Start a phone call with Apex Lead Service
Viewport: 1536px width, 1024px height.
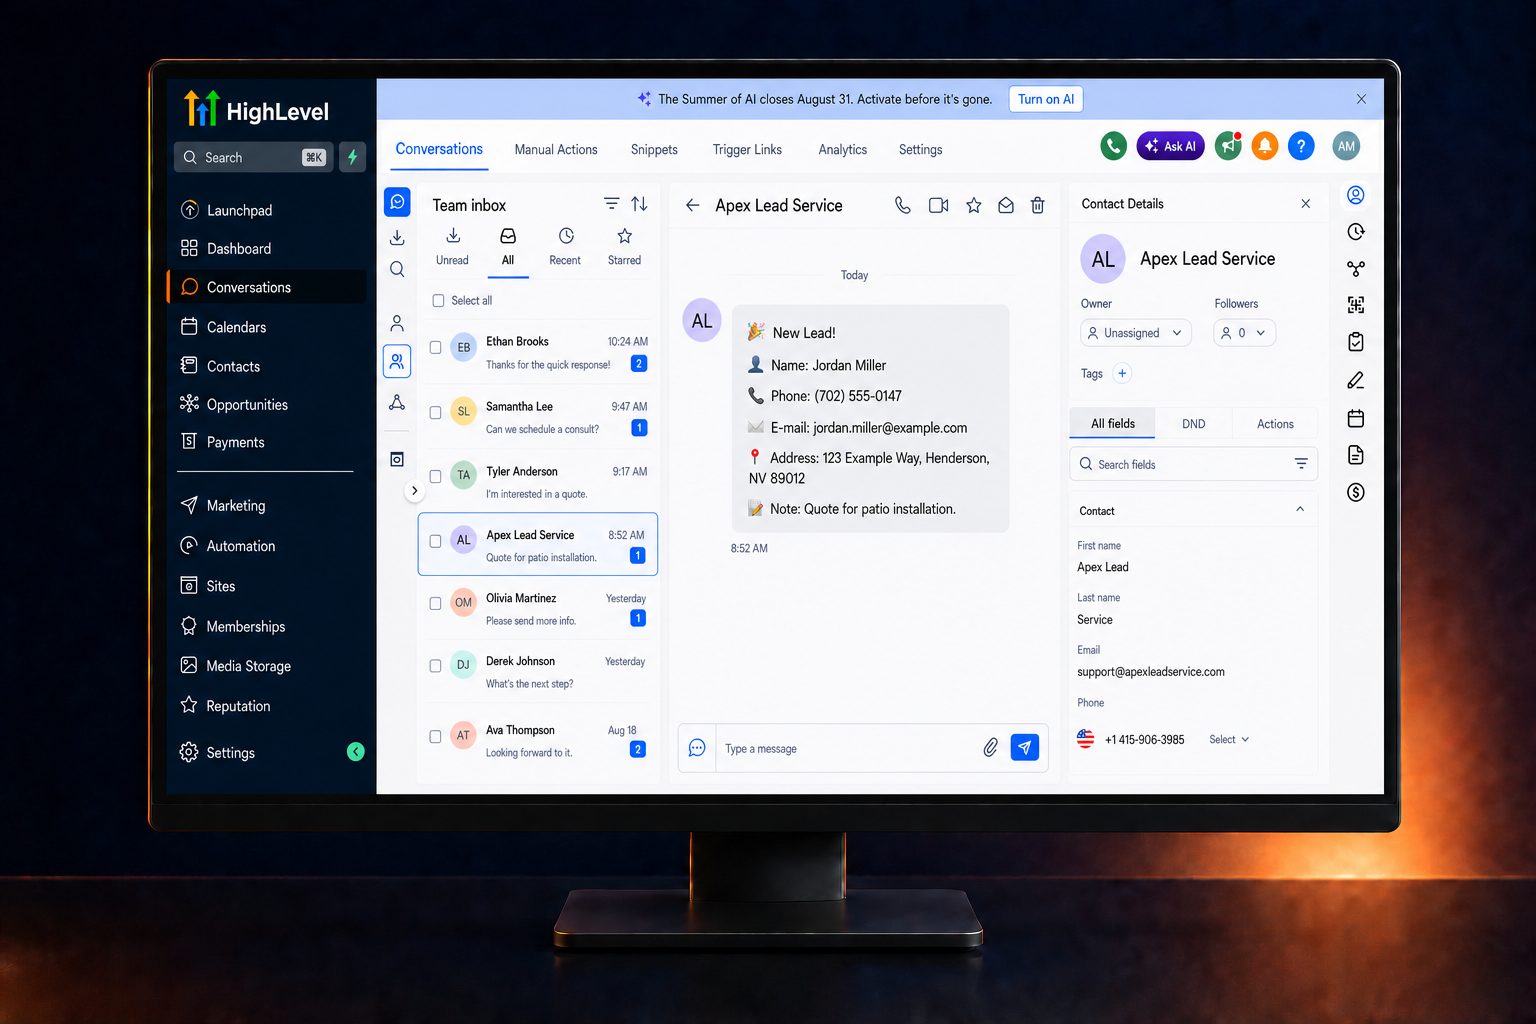coord(902,205)
